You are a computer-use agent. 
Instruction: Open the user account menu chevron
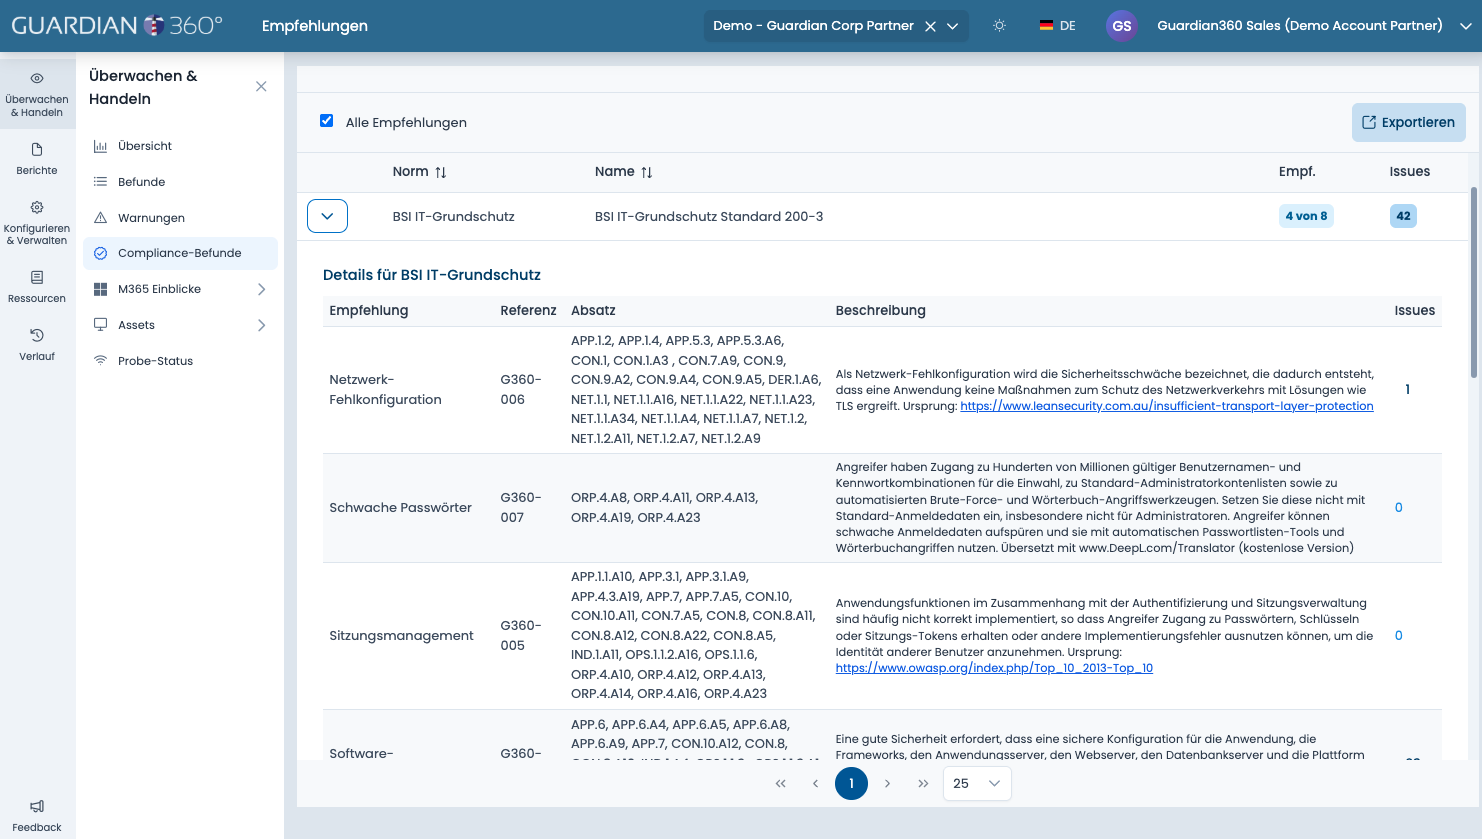(x=1466, y=26)
